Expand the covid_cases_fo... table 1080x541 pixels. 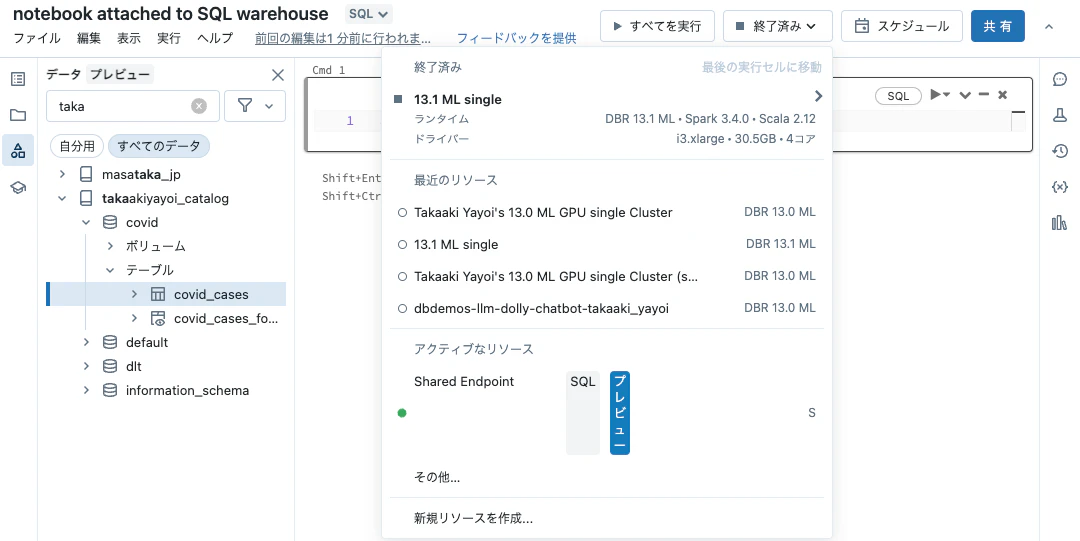click(134, 318)
